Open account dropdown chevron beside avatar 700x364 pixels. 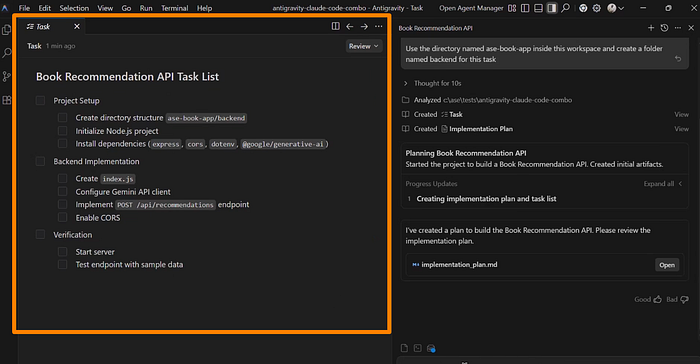coord(621,8)
